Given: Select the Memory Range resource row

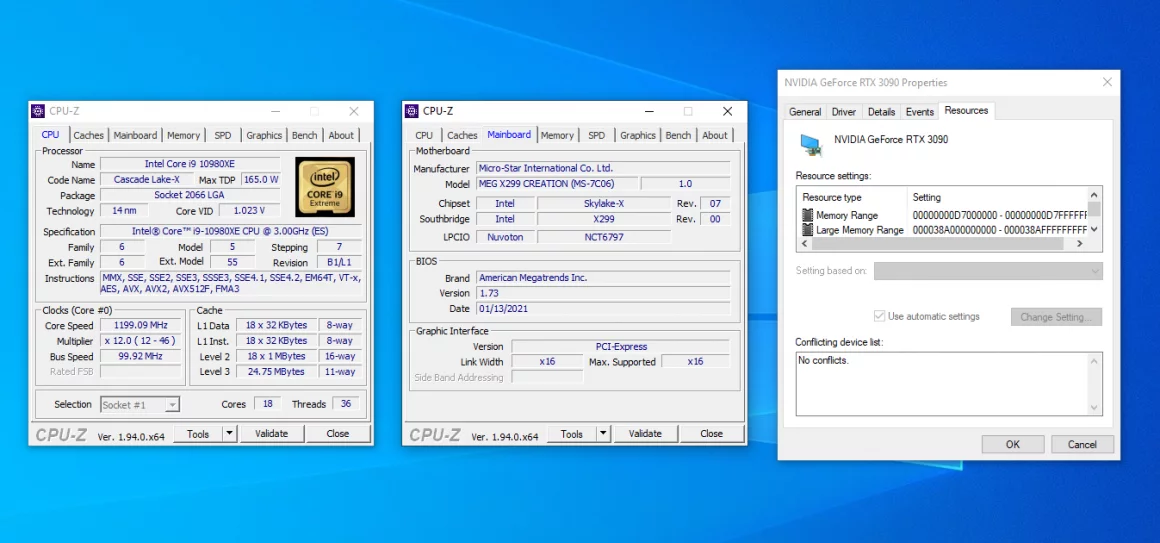Looking at the screenshot, I should pos(943,215).
